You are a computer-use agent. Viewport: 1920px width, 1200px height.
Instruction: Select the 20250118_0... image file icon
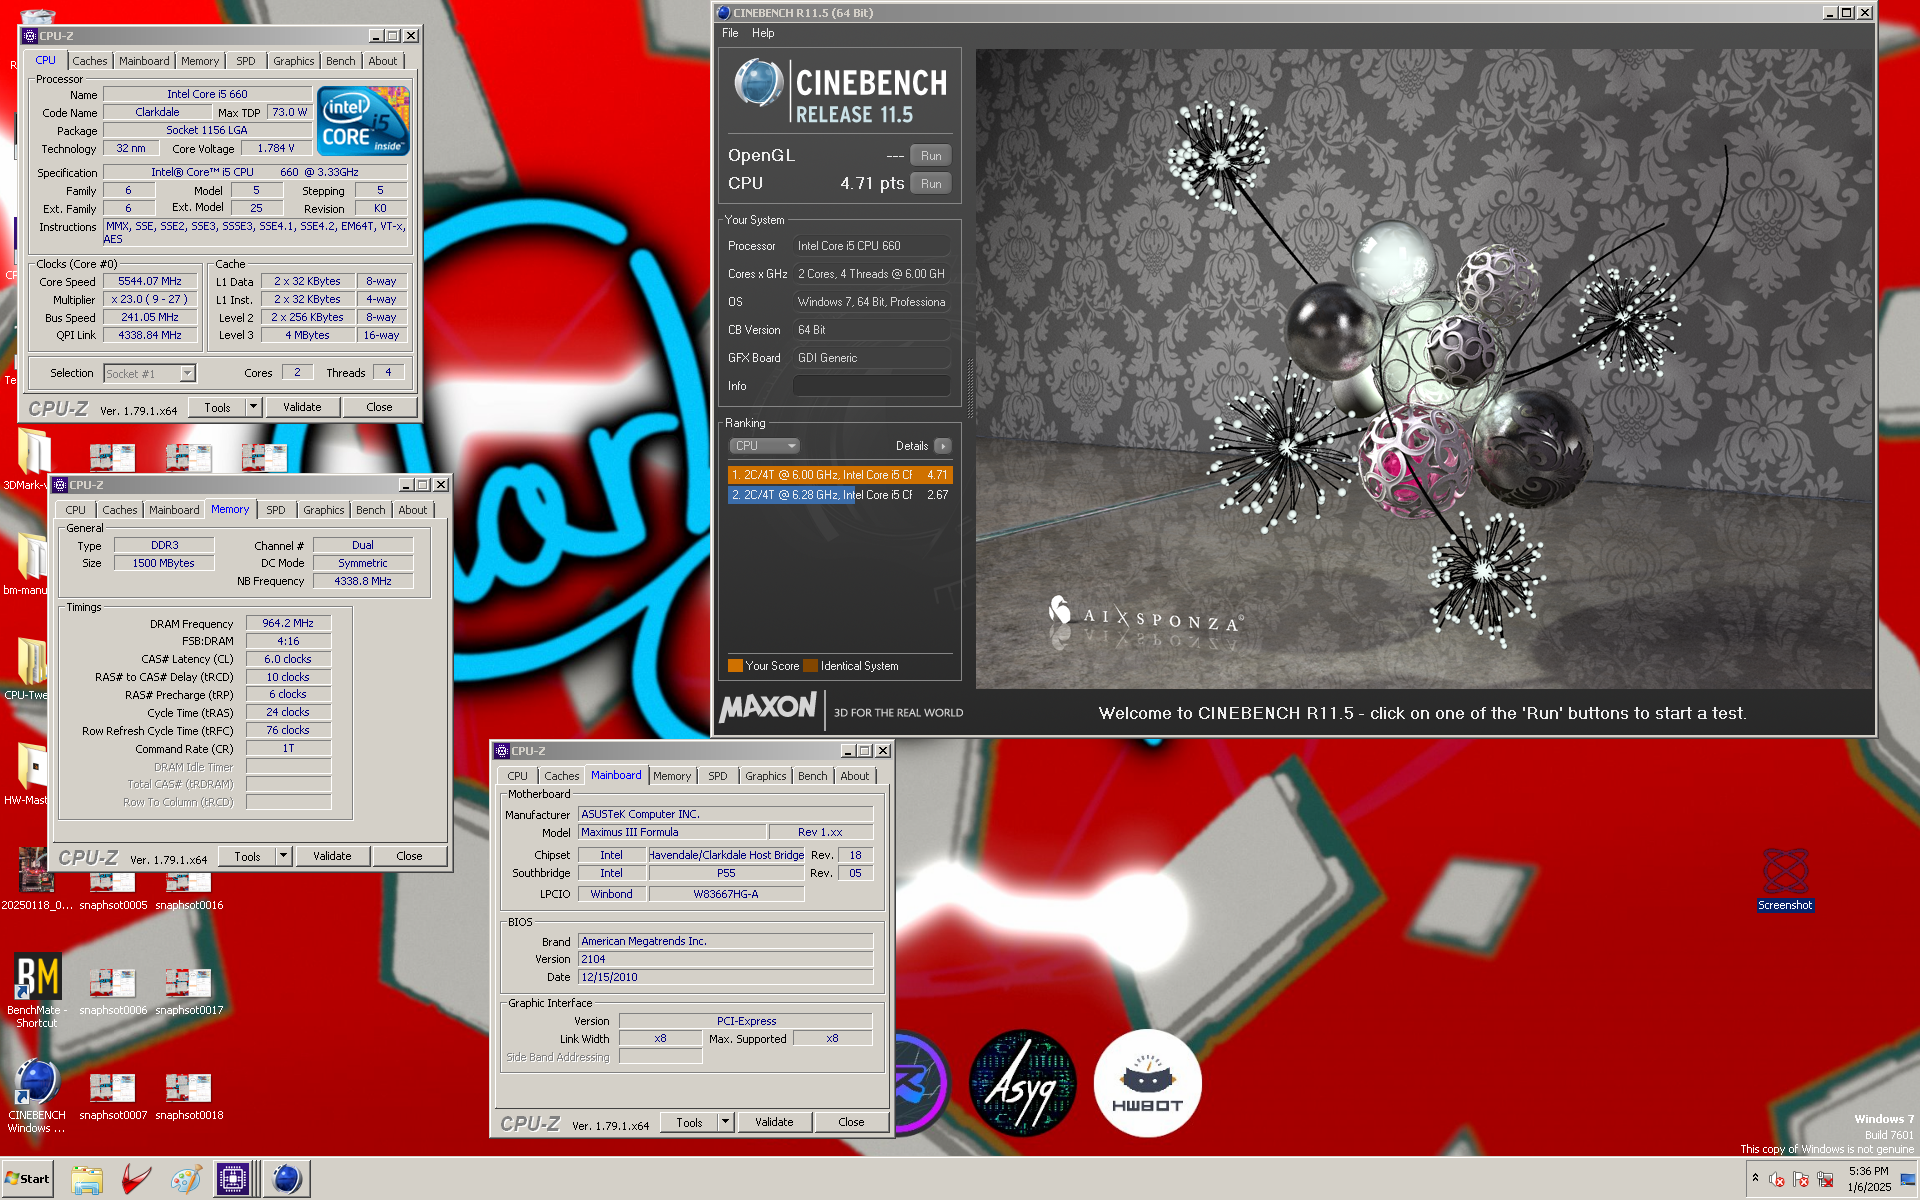pyautogui.click(x=36, y=878)
